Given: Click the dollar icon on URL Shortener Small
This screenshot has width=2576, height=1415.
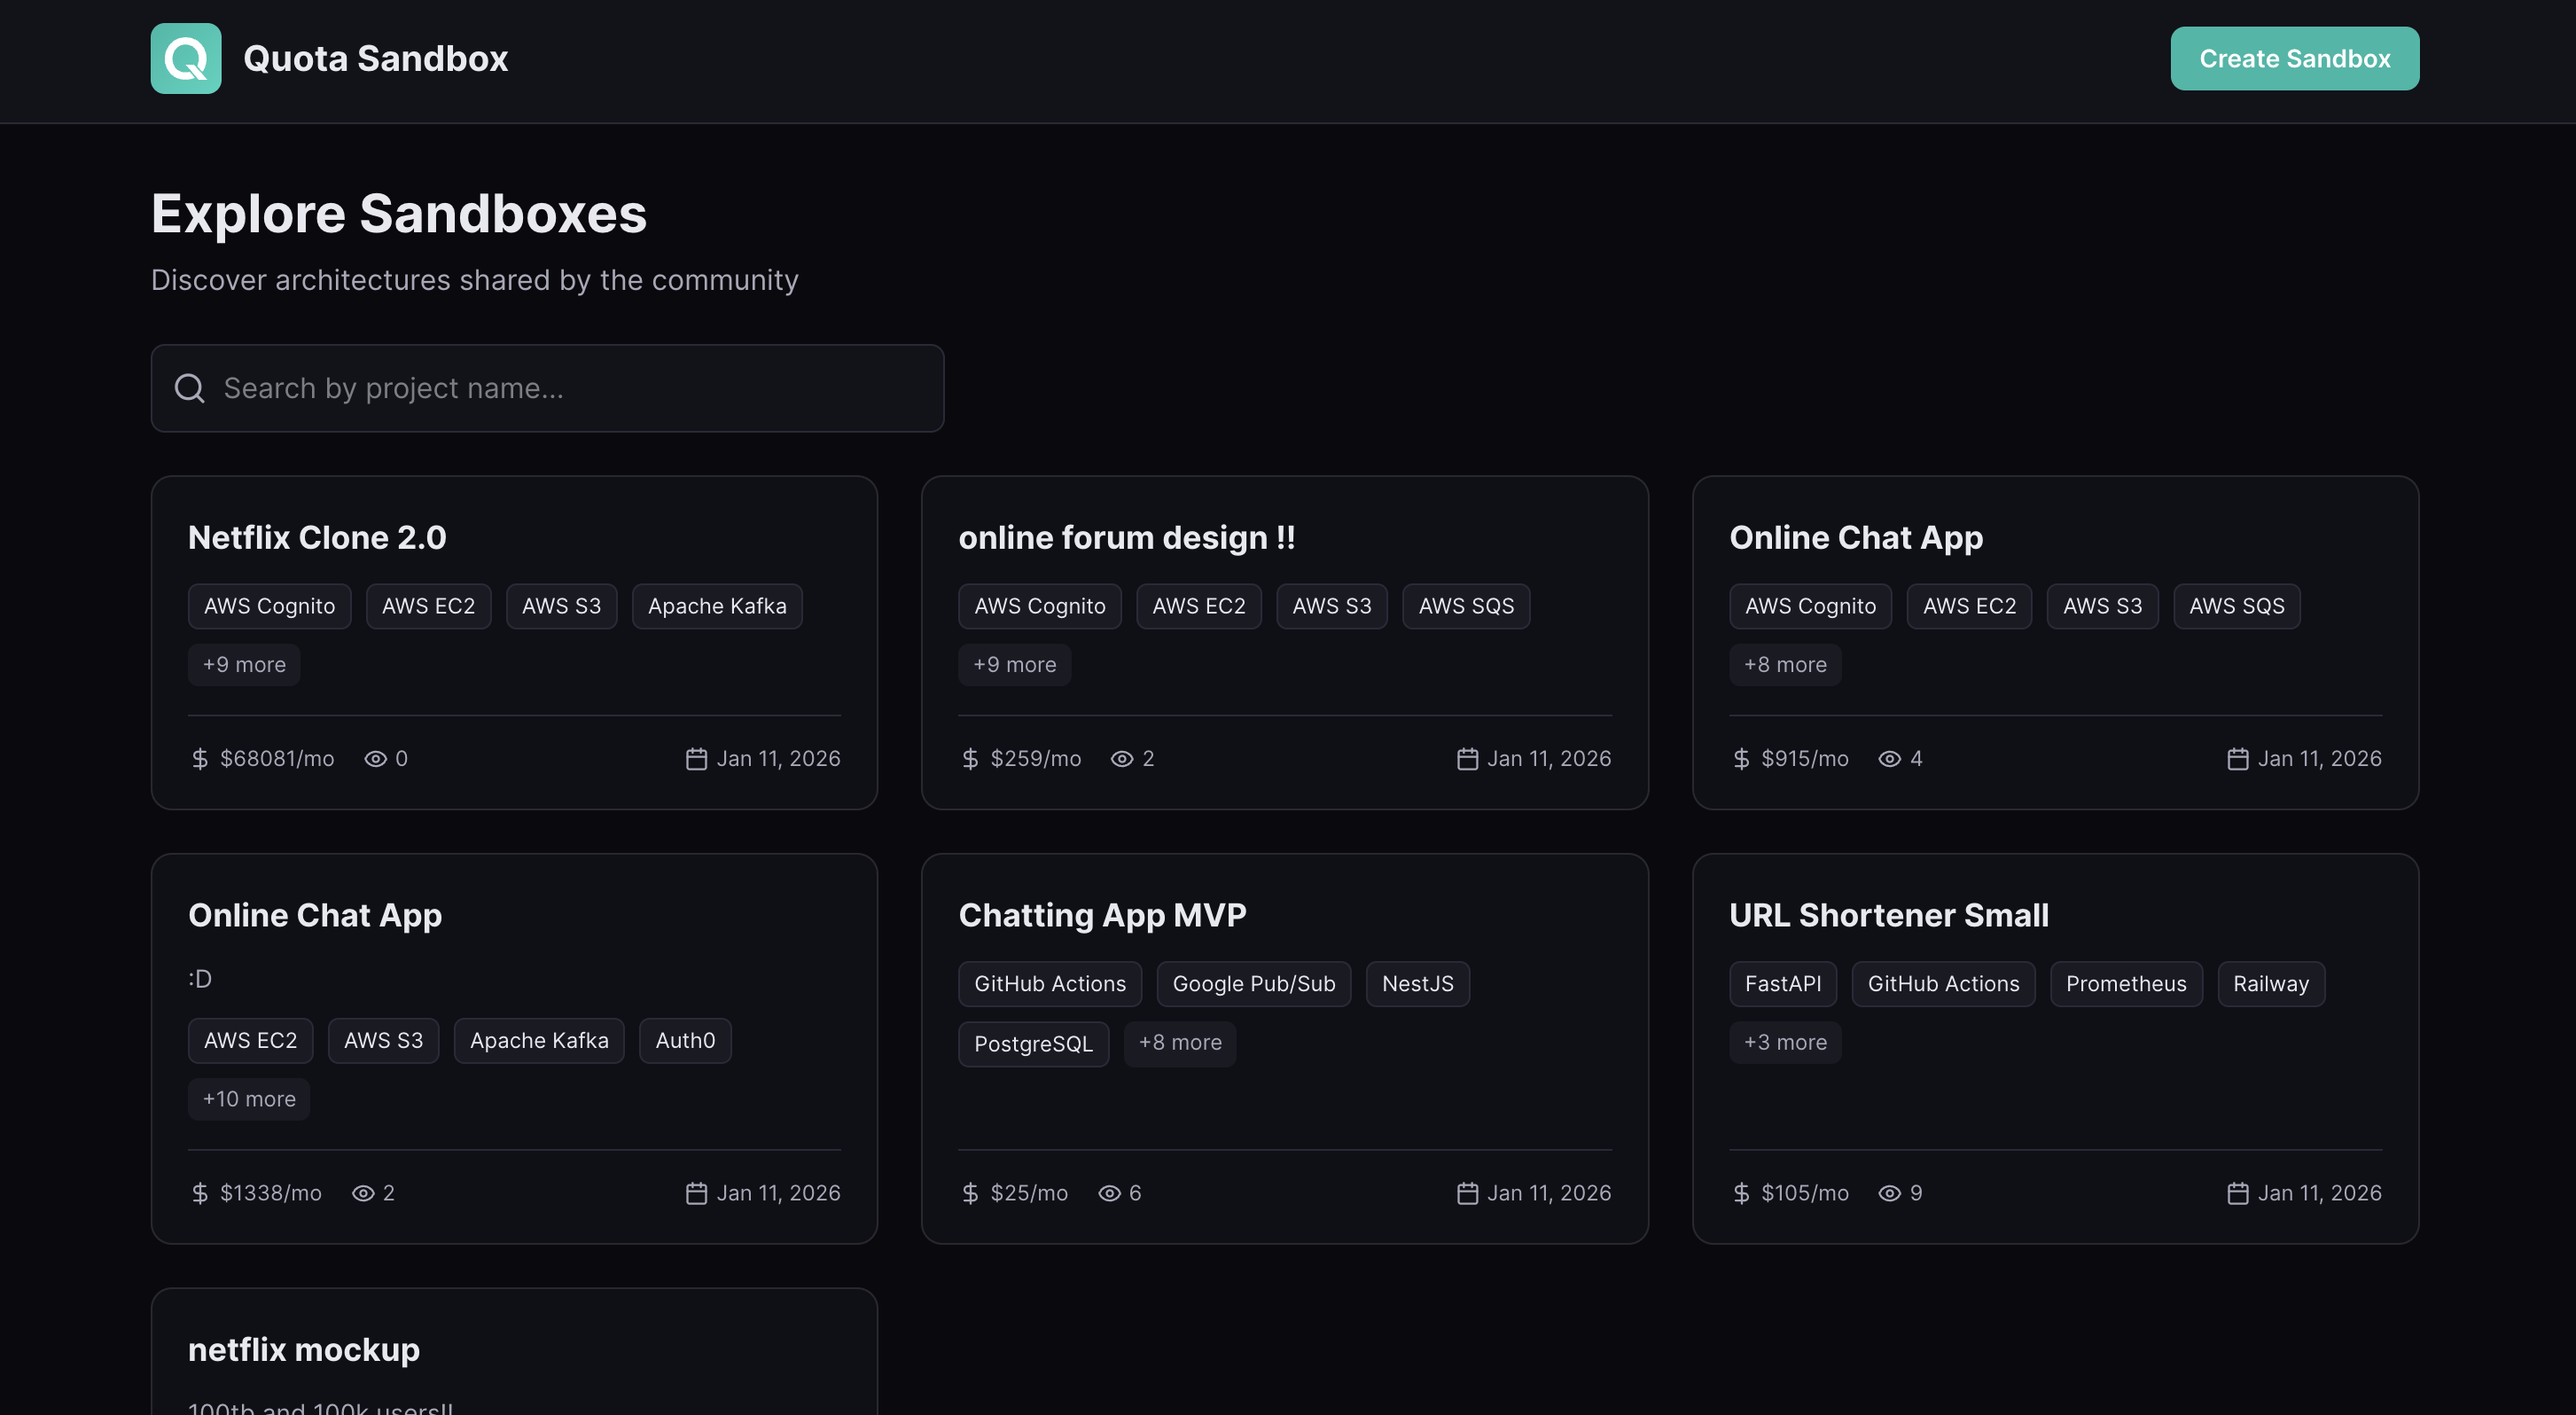Looking at the screenshot, I should tap(1741, 1193).
